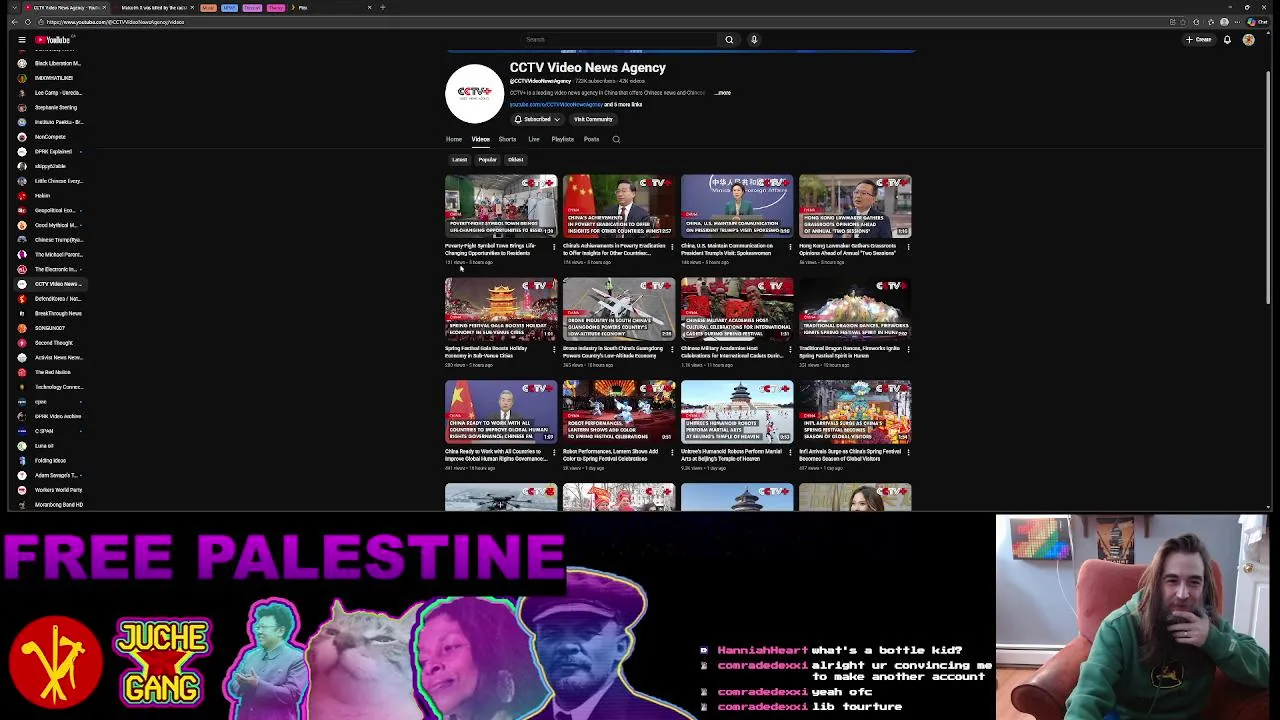The height and width of the screenshot is (720, 1280).
Task: Select the Oldest sort chip
Action: pos(515,160)
